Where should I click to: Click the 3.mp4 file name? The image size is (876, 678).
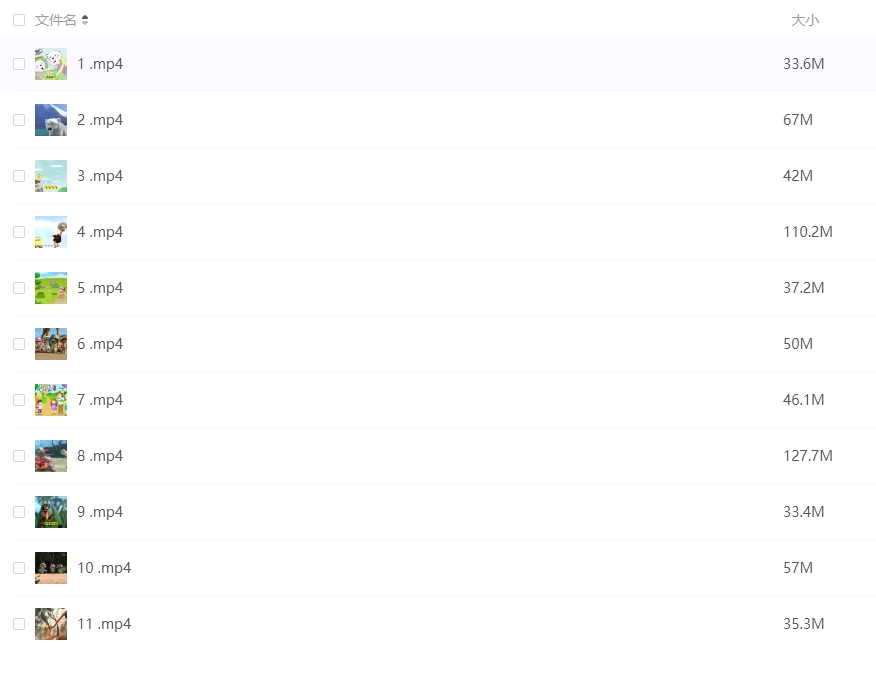100,176
